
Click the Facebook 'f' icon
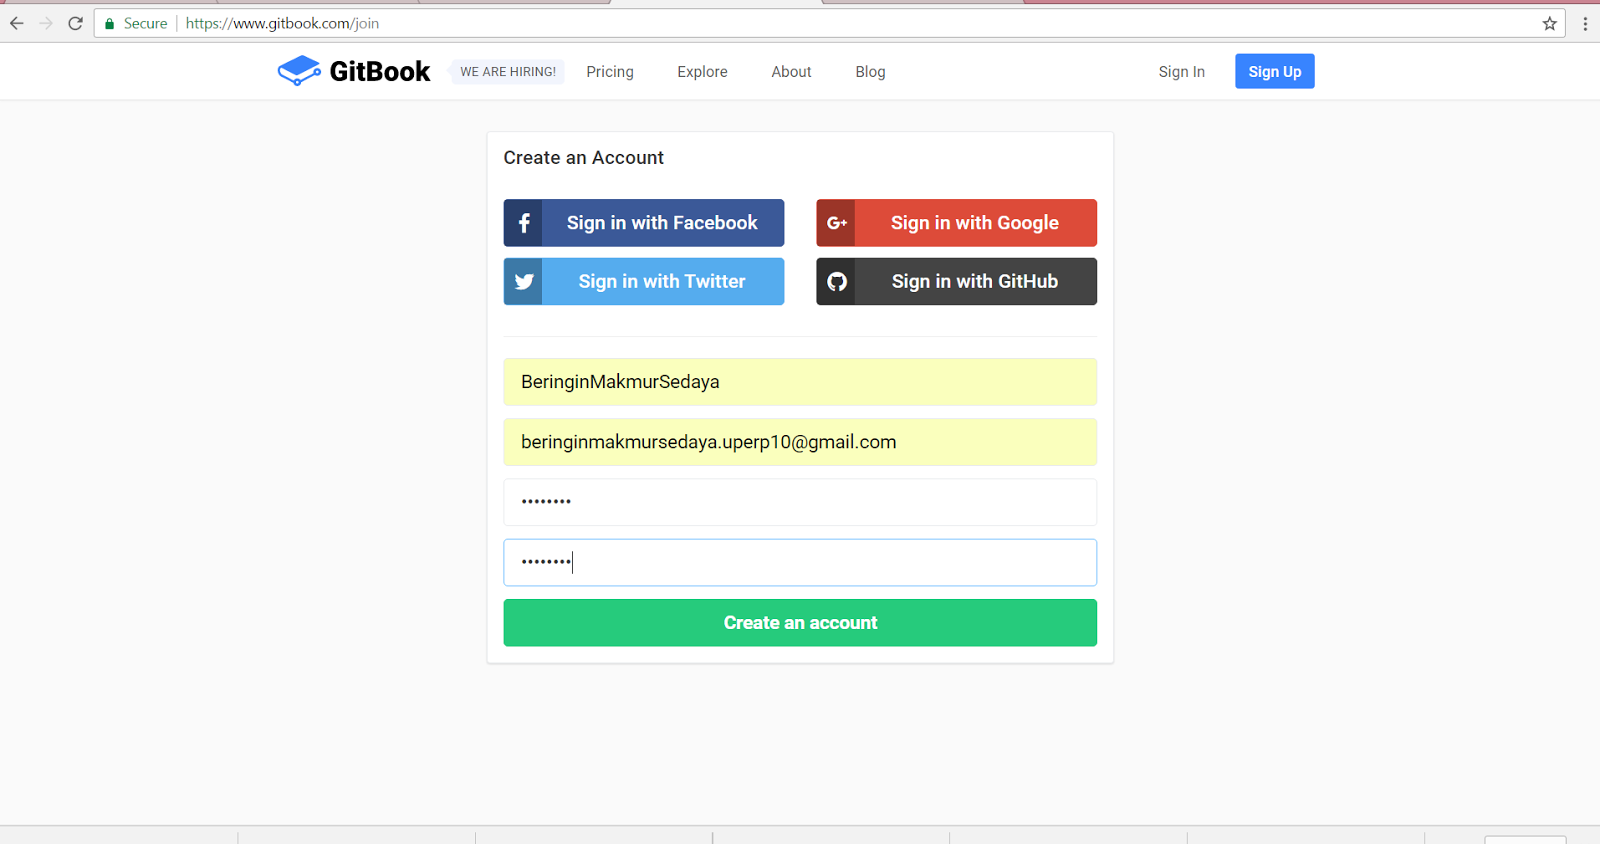523,223
